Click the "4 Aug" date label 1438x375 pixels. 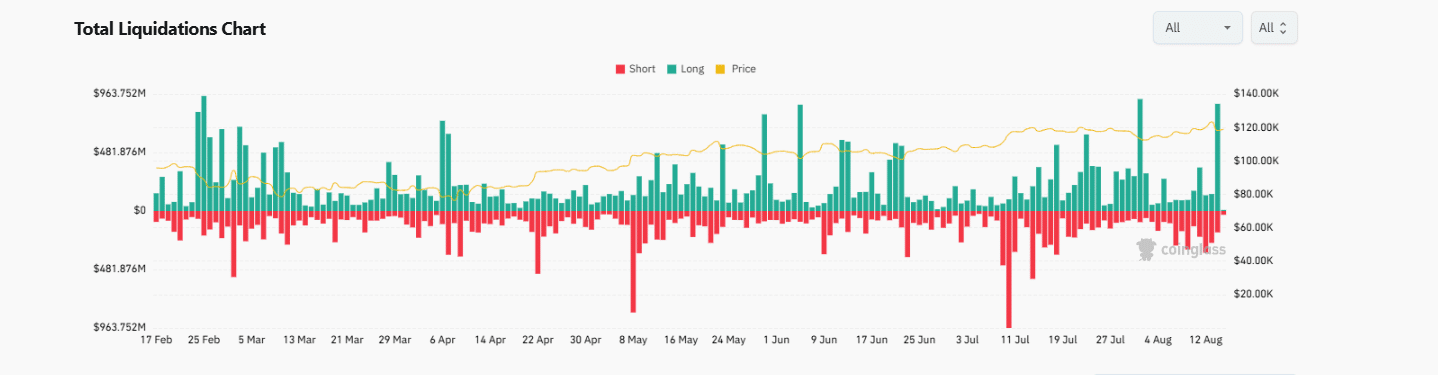pos(1158,340)
